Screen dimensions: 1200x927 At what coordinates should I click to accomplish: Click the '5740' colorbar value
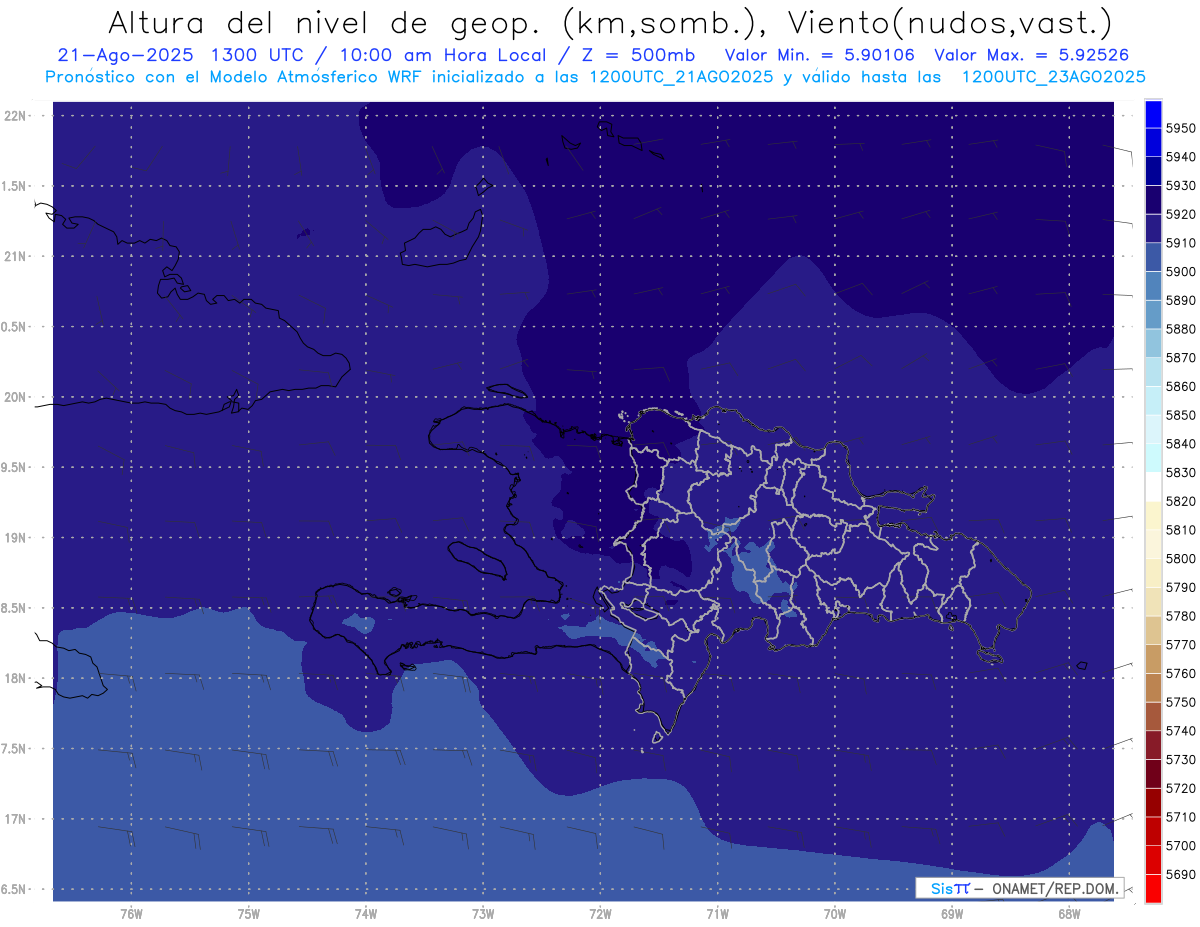point(1180,731)
